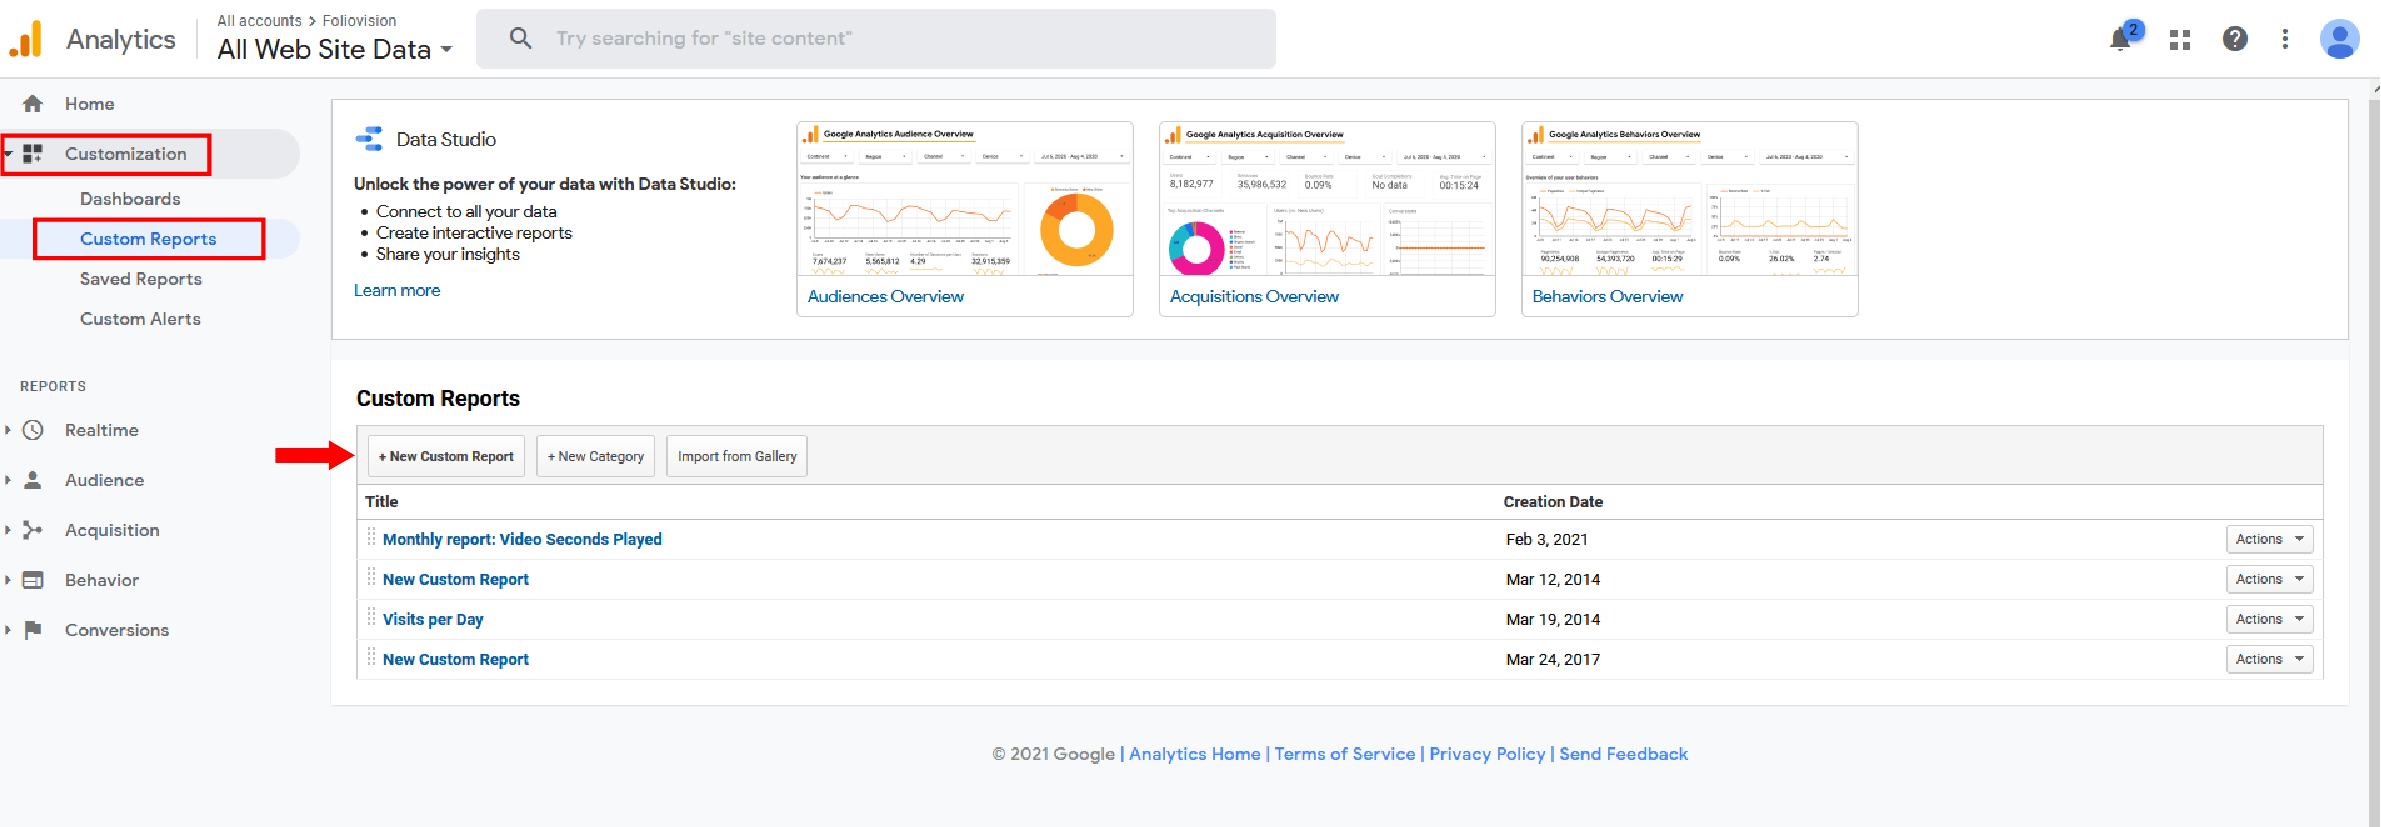2381x827 pixels.
Task: Click the search magnifier icon
Action: (x=520, y=38)
